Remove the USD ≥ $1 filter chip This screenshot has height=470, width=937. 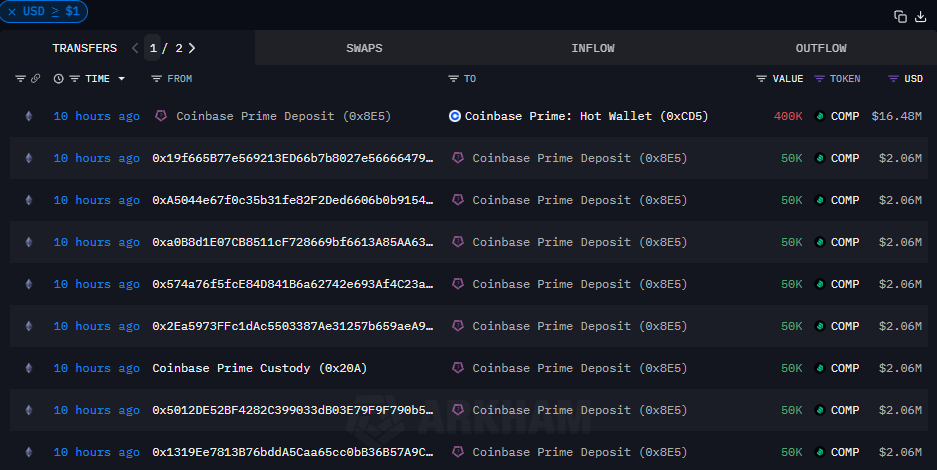tap(12, 12)
